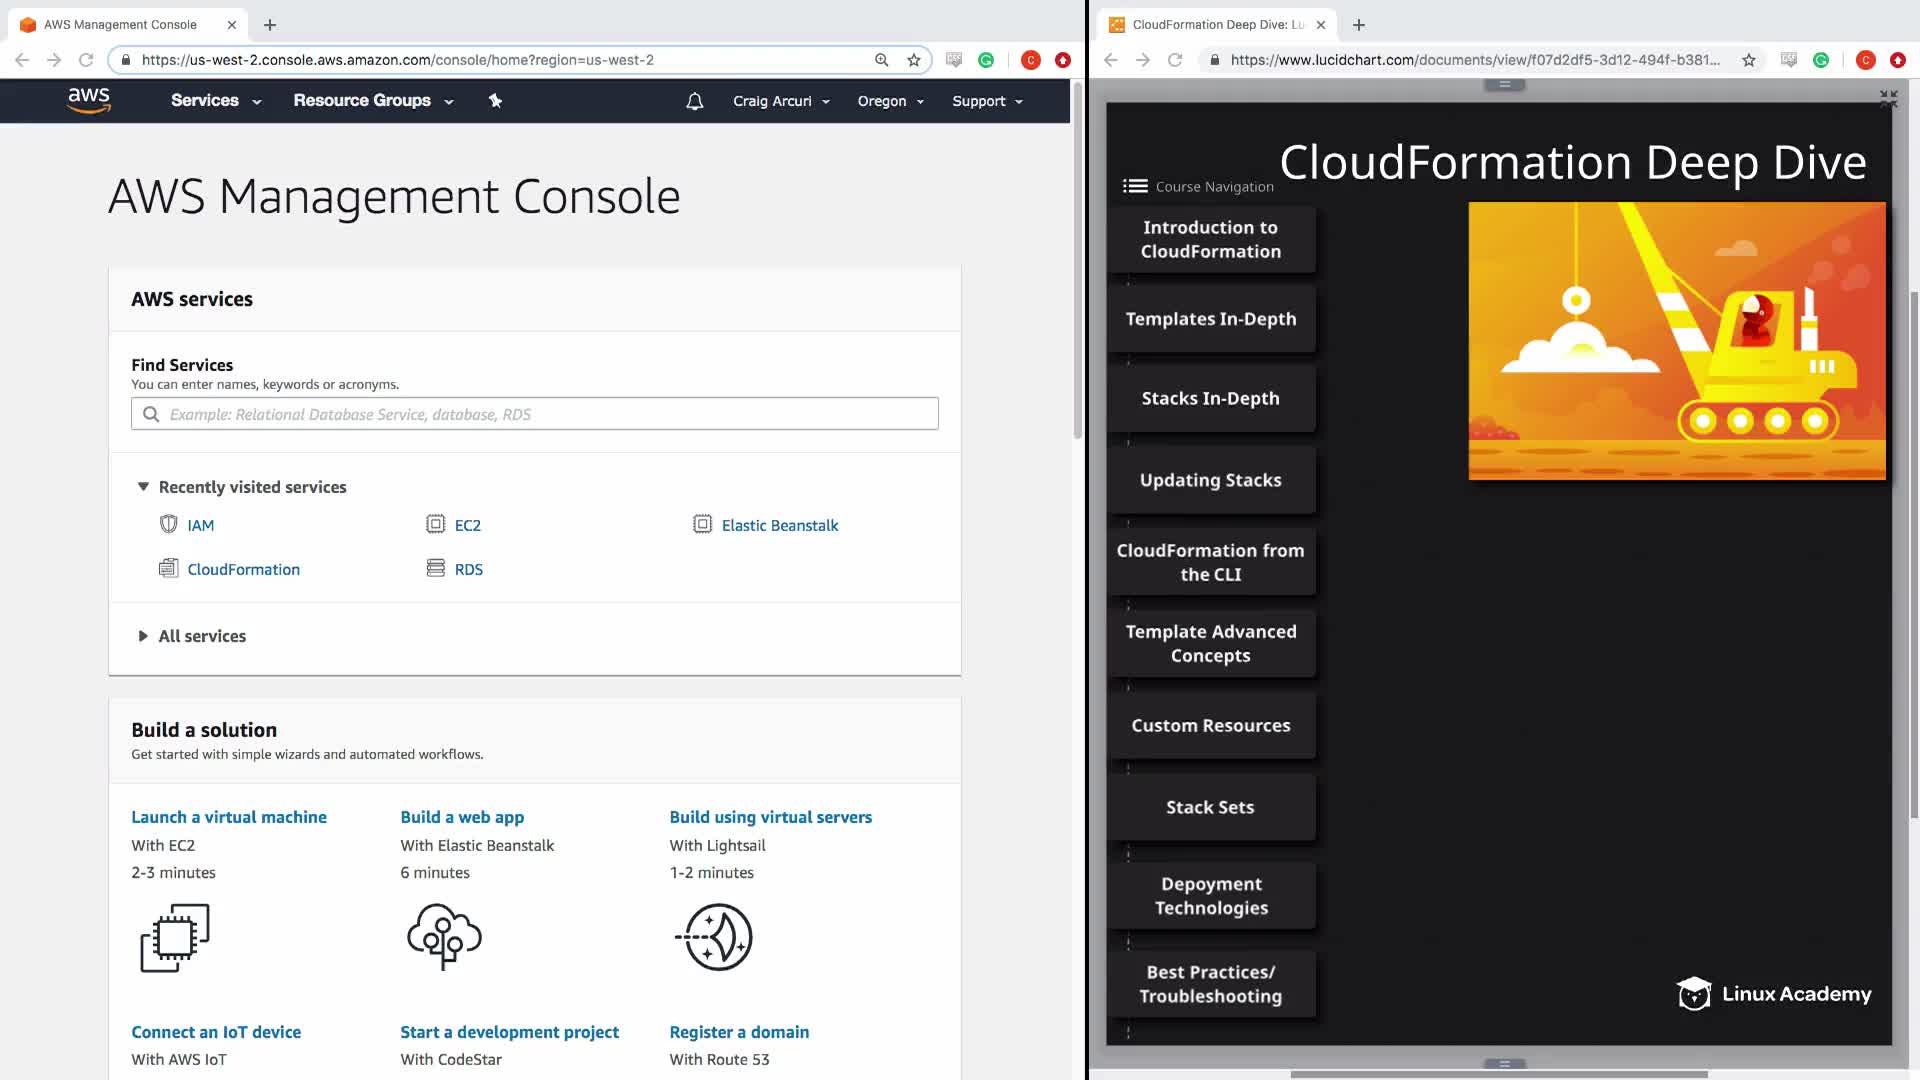Click the pin shortcuts icon in AWS navbar
This screenshot has height=1080, width=1920.
495,100
